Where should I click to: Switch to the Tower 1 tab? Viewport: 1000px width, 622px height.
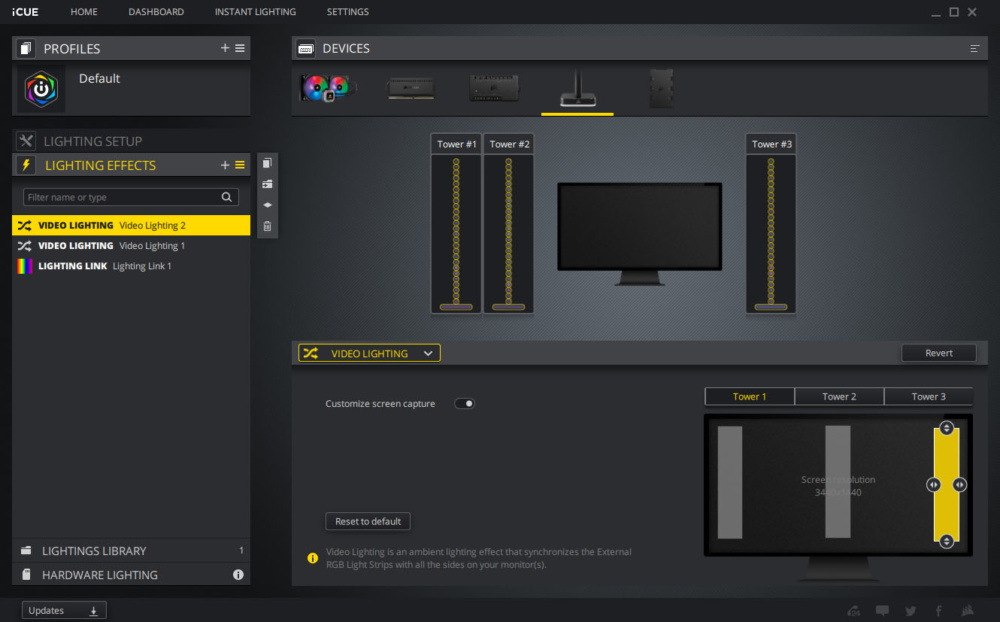pos(749,396)
